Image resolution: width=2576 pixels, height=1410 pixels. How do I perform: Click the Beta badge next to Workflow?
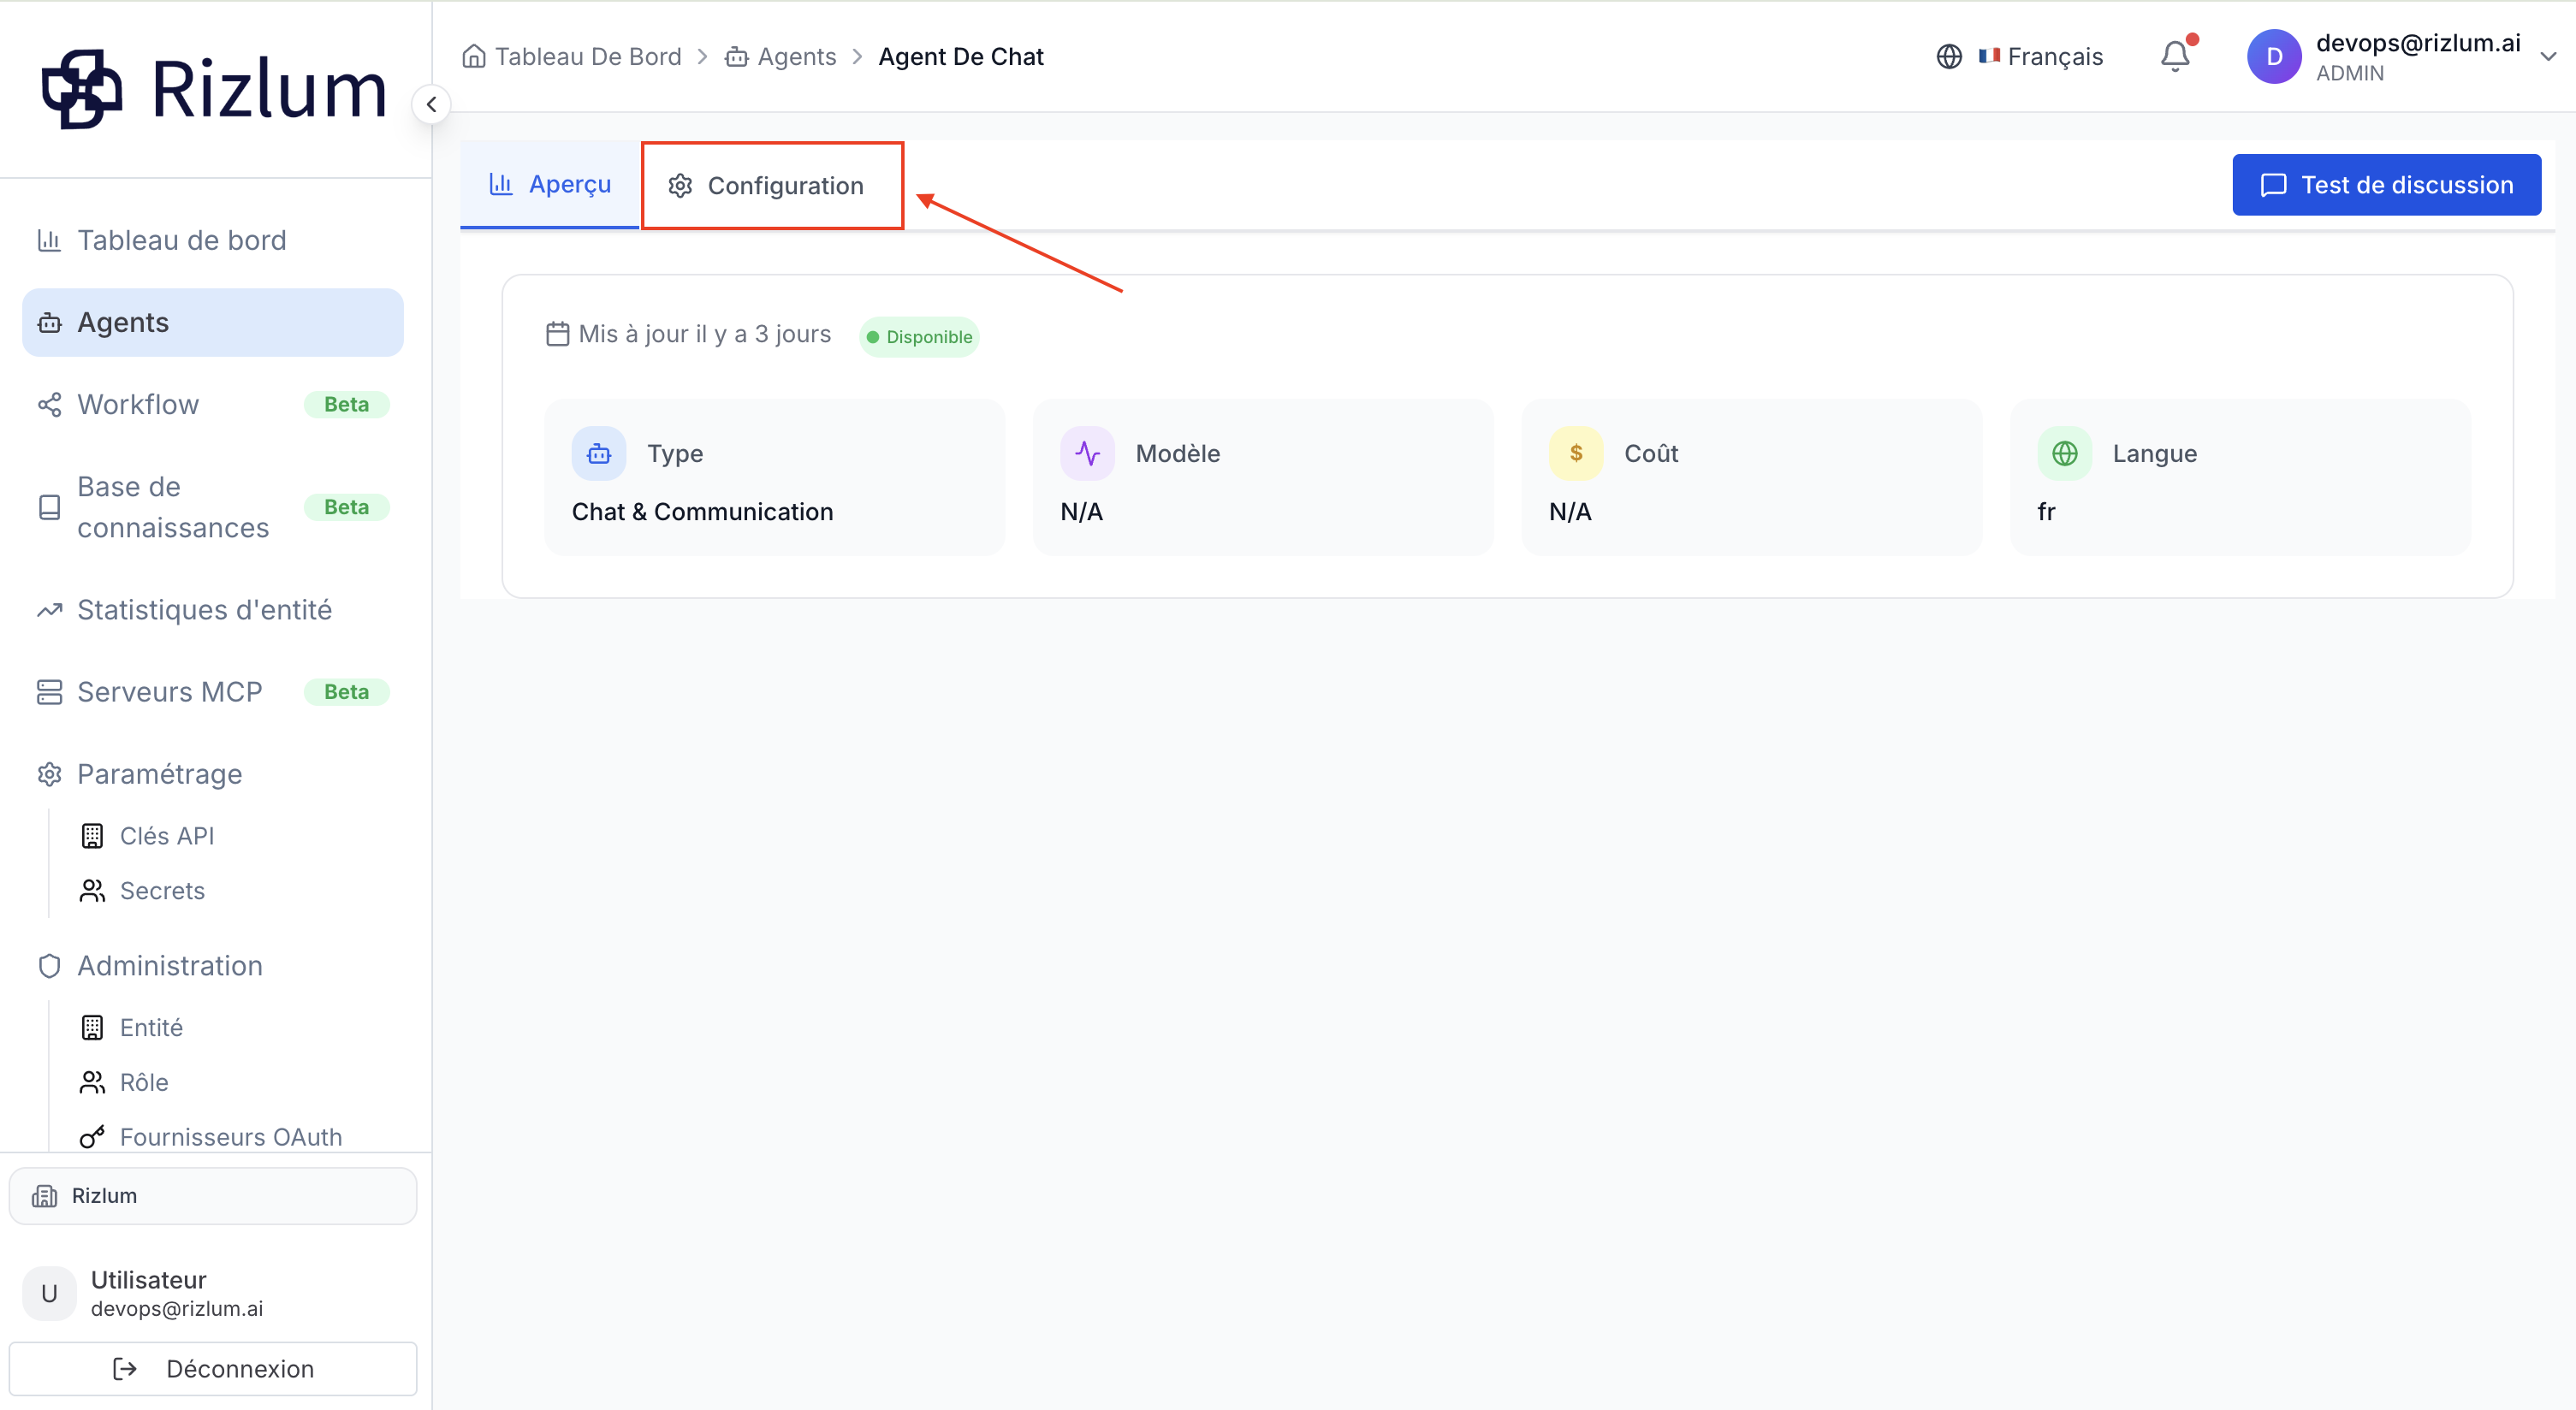(346, 404)
